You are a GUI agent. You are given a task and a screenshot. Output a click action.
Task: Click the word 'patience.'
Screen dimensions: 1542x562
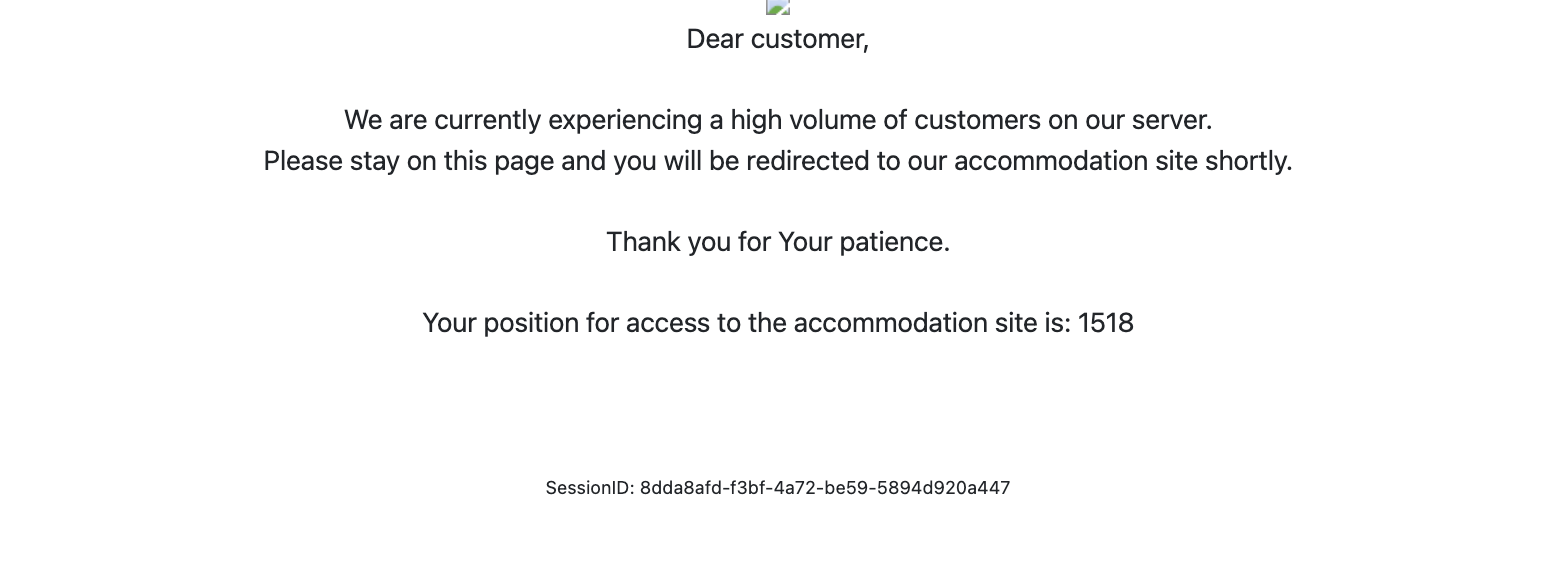click(x=894, y=242)
